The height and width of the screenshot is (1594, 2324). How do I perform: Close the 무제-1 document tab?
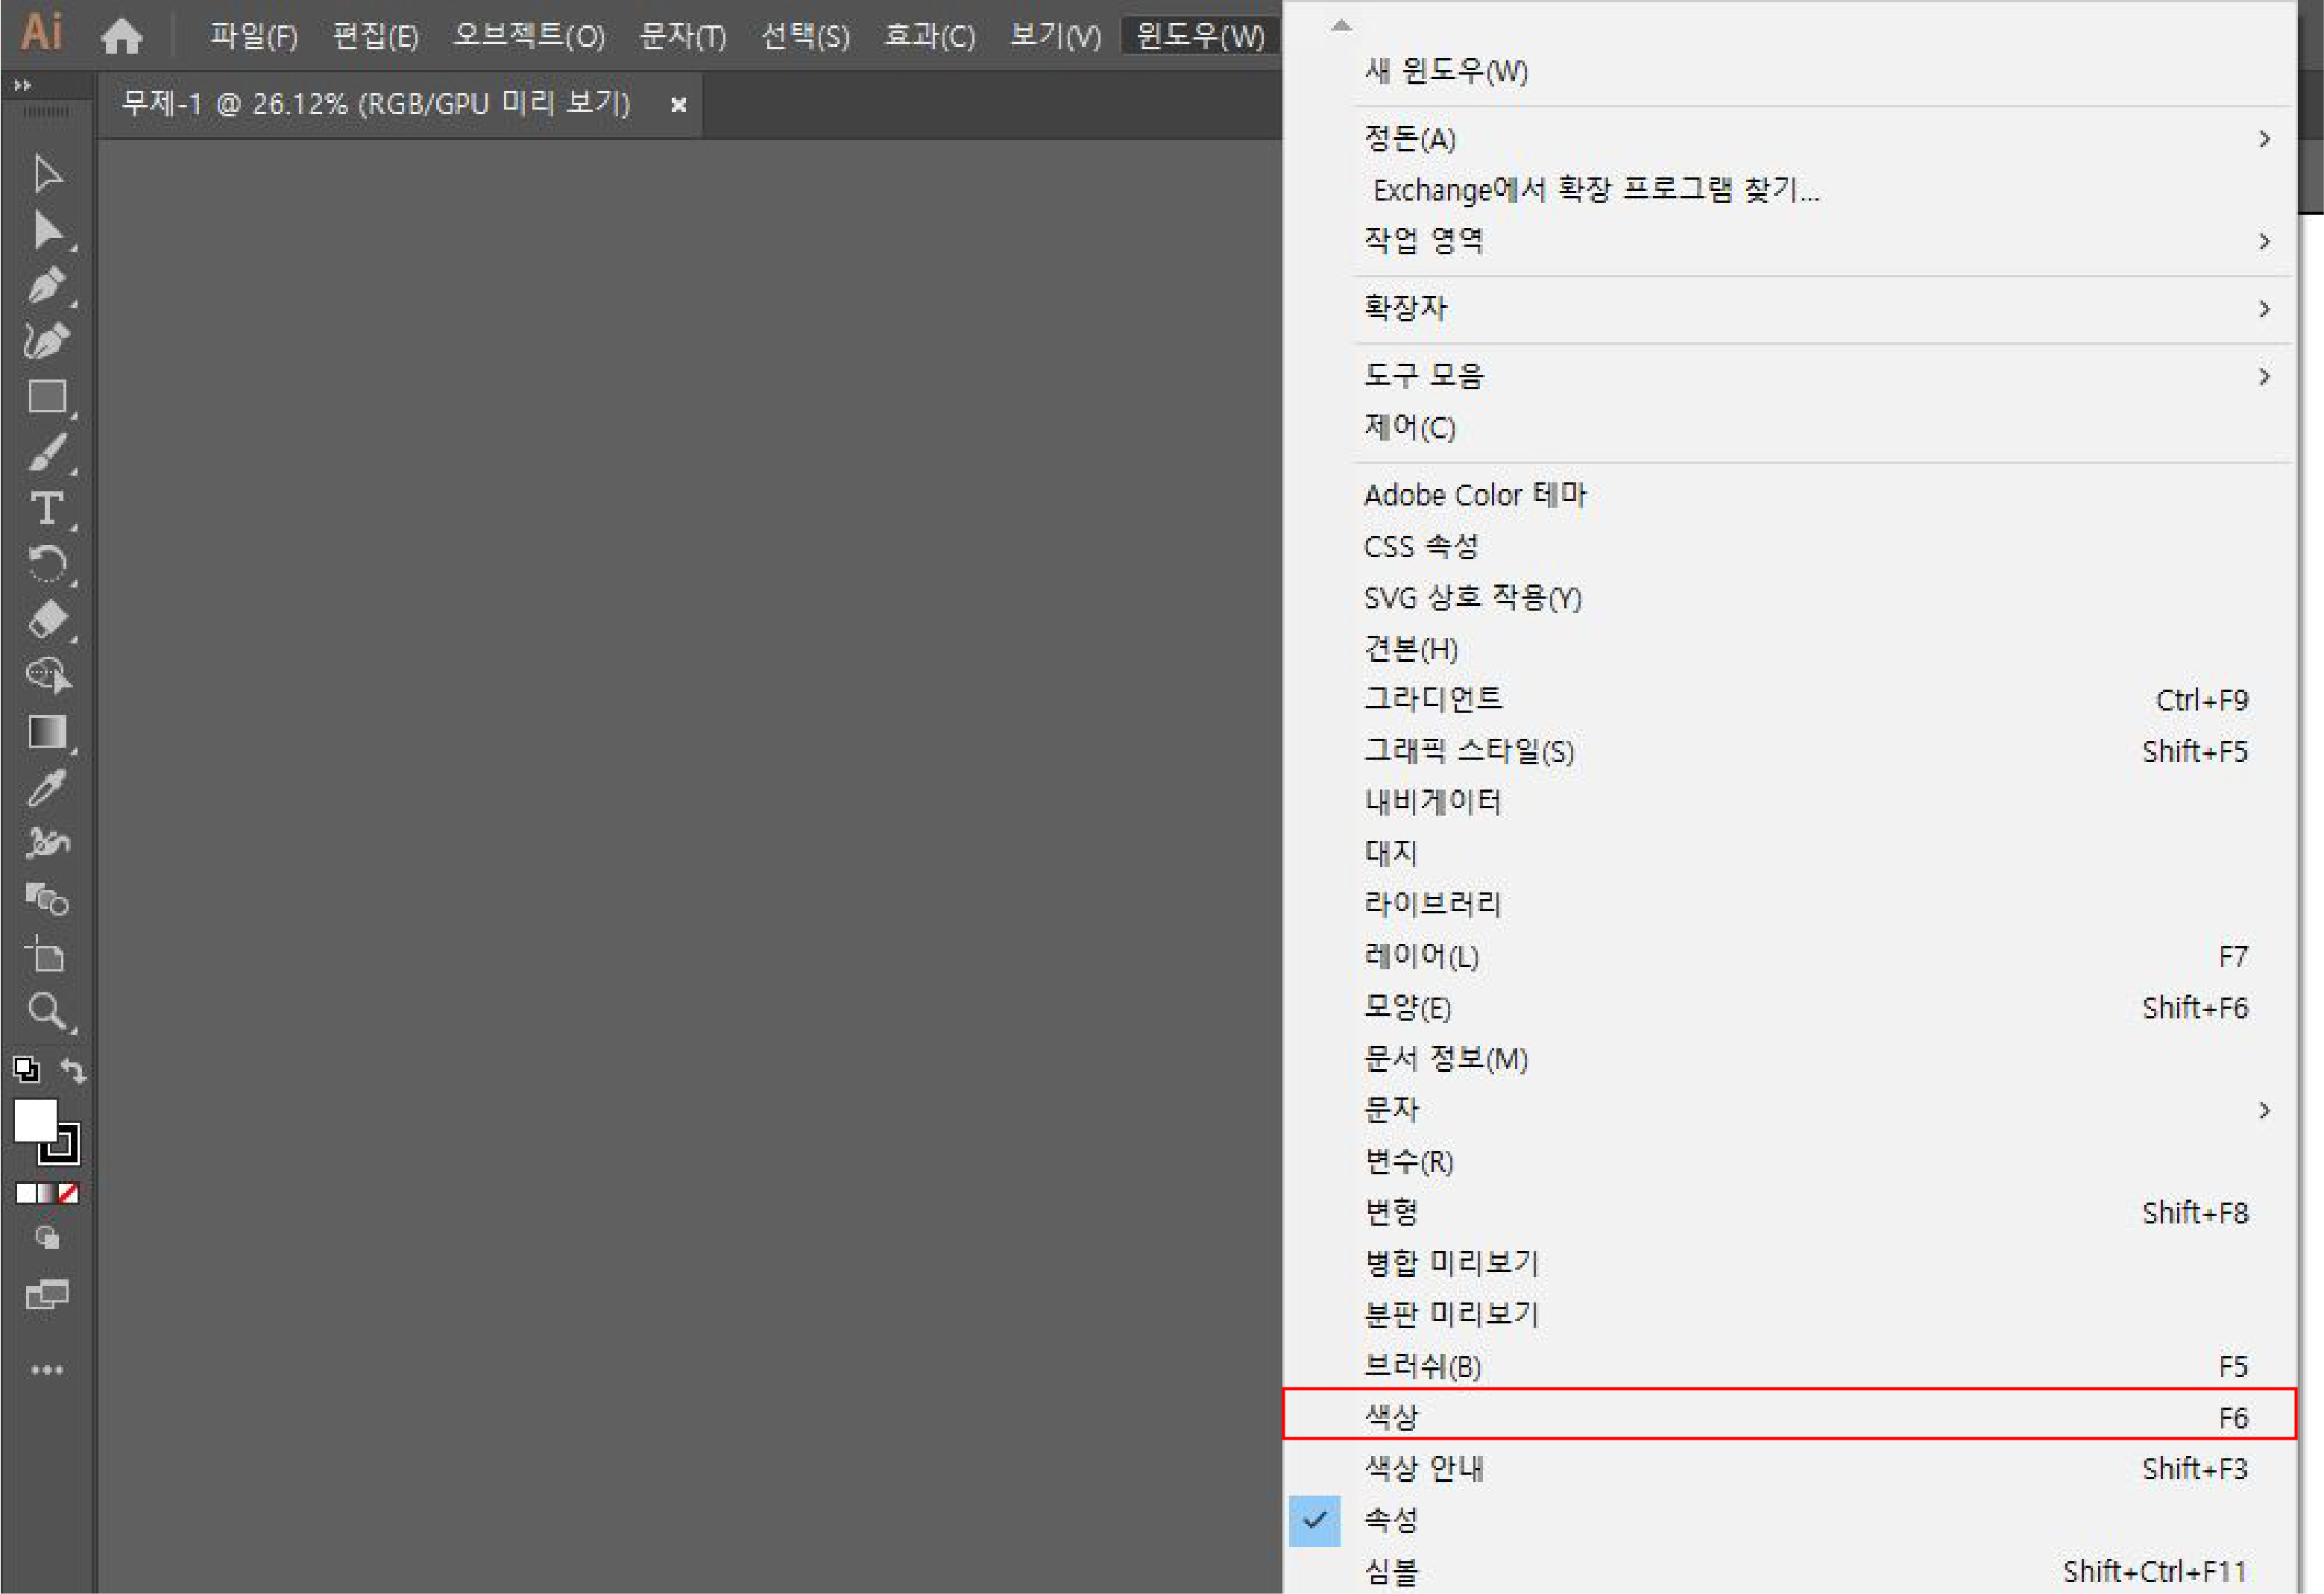678,104
